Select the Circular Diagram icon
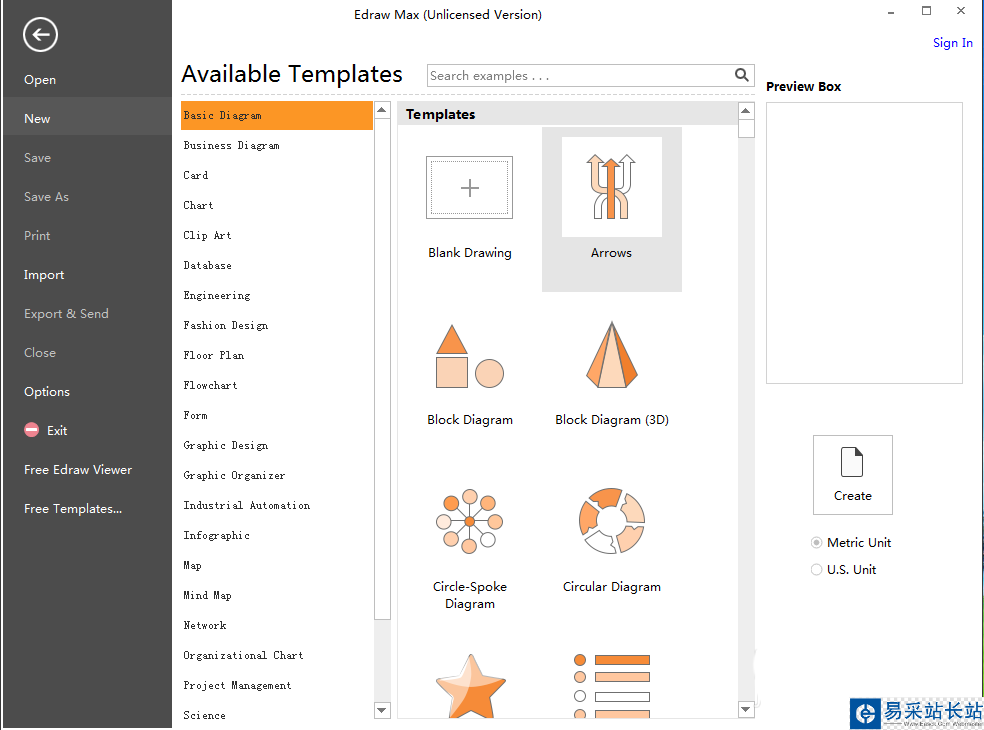The image size is (984, 730). pos(612,520)
